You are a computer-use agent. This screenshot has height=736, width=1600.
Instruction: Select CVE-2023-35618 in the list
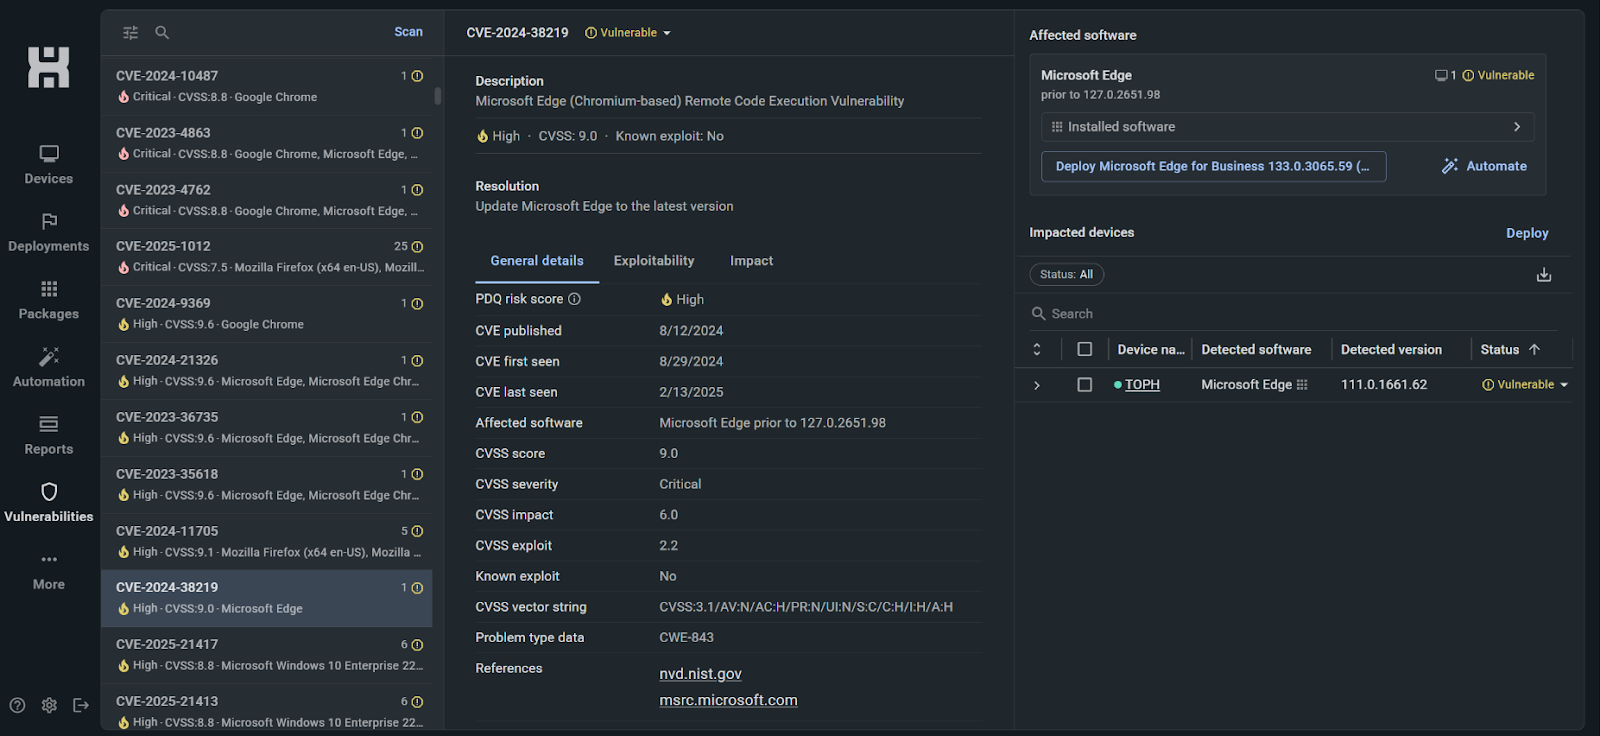pos(267,484)
